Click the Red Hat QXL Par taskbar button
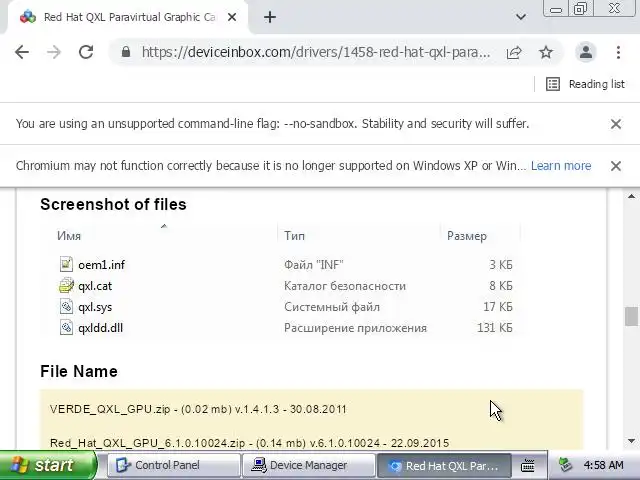 tap(444, 465)
